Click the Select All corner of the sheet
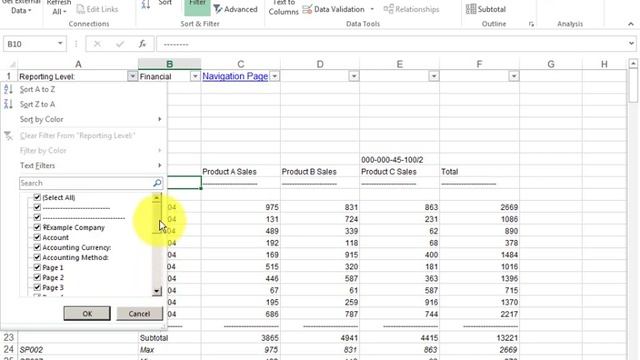 (9, 64)
